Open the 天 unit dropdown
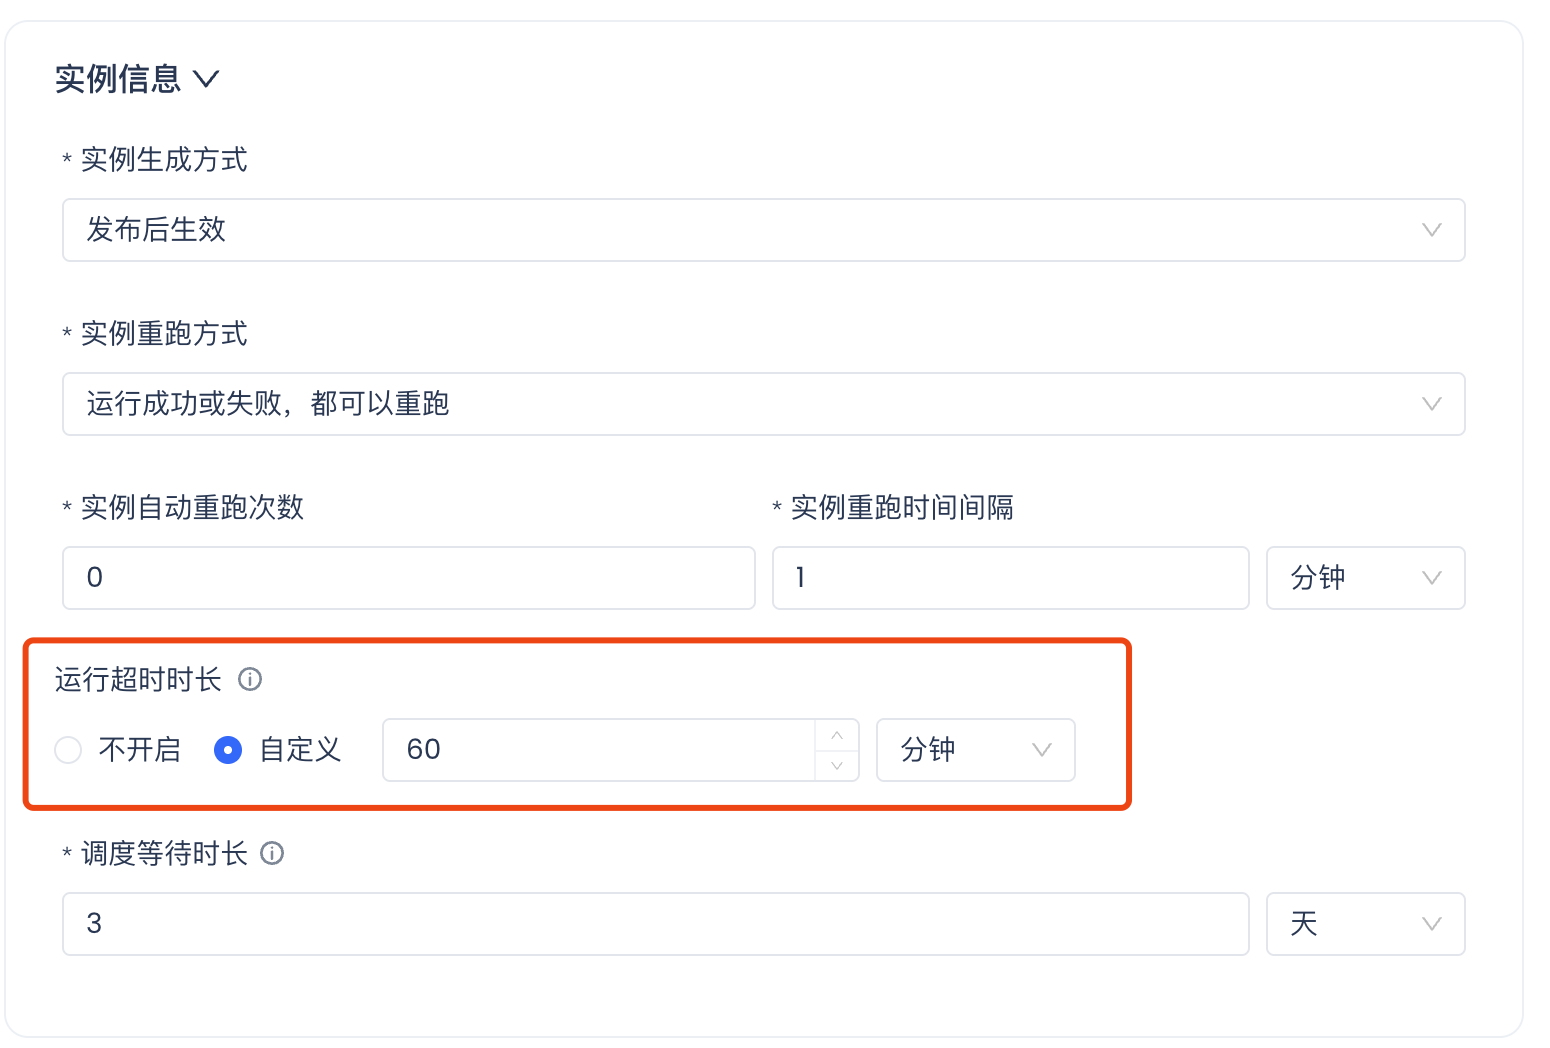1550x1048 pixels. tap(1365, 924)
